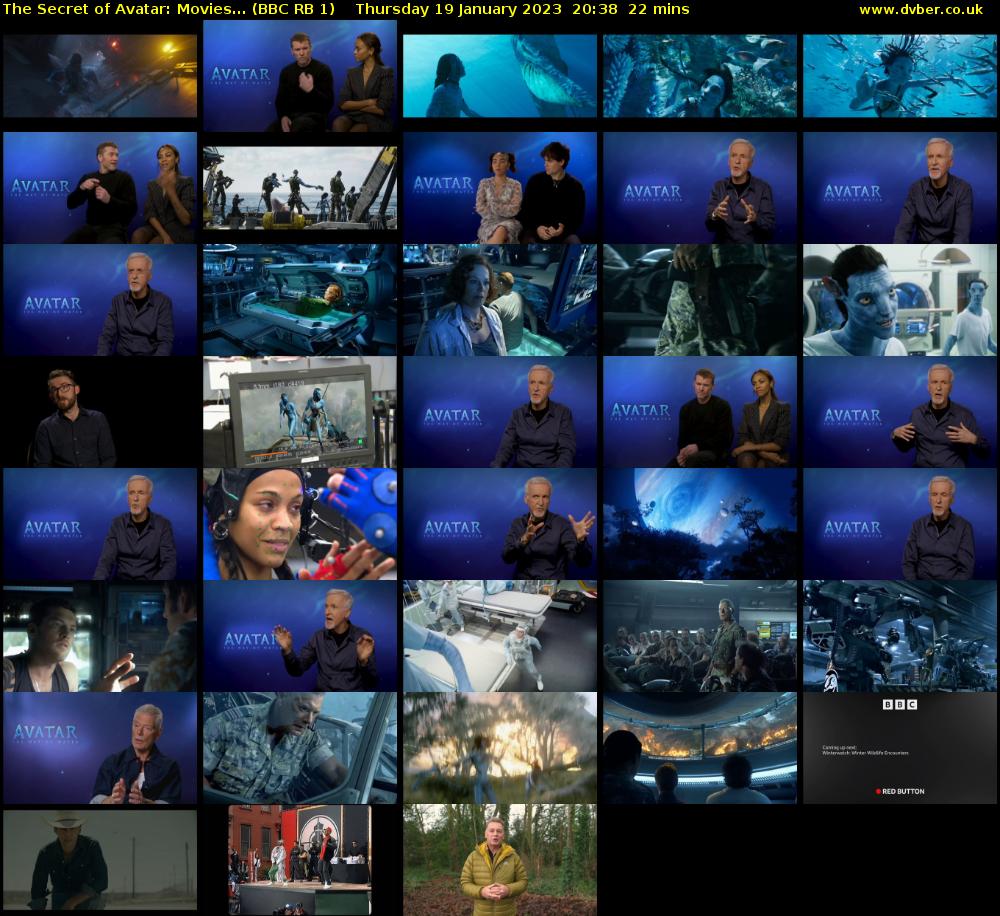
Task: Open the Pandora planet night sky thumbnail
Action: pyautogui.click(x=700, y=524)
